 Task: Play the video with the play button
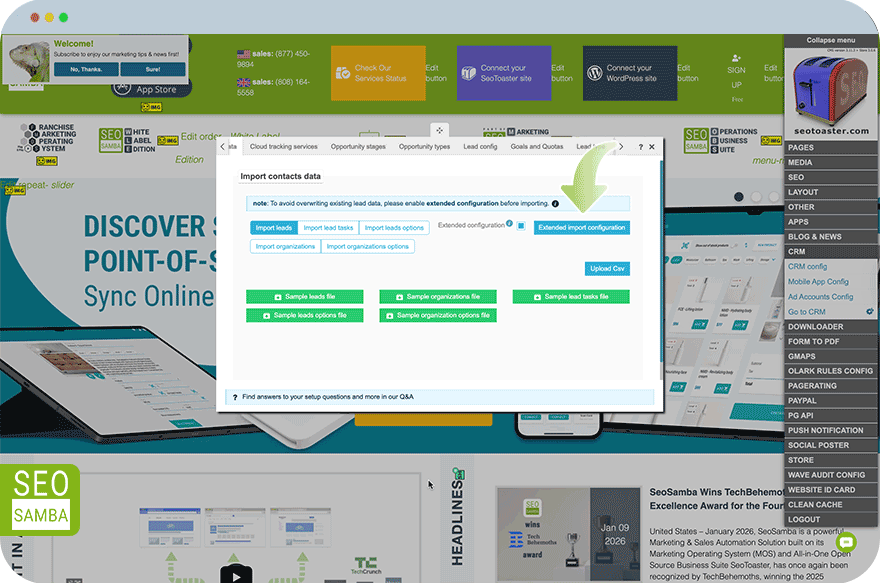236,575
